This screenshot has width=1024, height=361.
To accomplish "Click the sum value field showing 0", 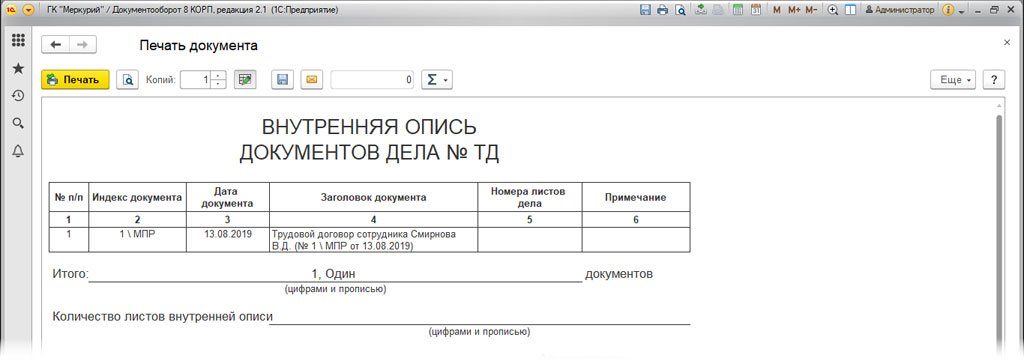I will pos(373,80).
